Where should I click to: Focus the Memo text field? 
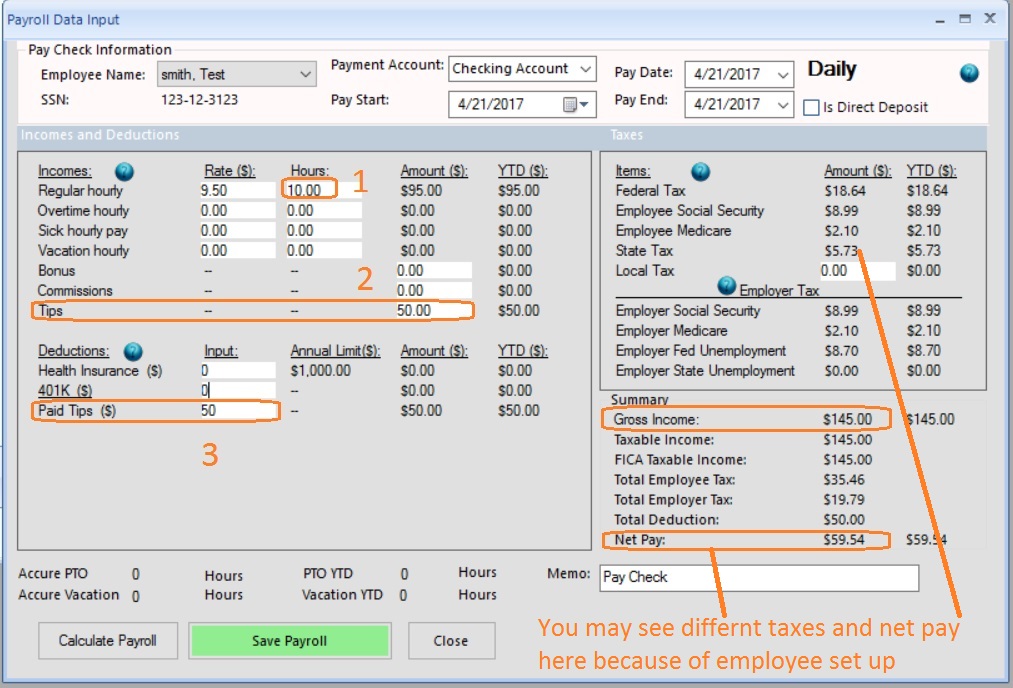[x=758, y=577]
